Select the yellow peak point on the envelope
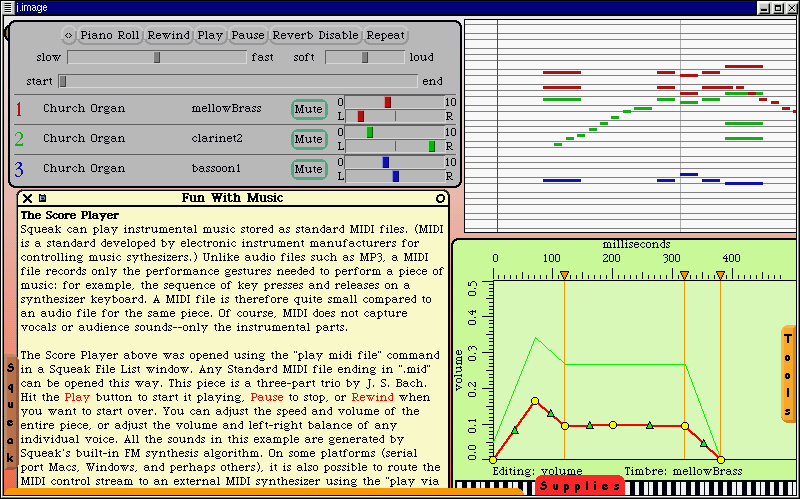This screenshot has height=499, width=800. point(535,401)
